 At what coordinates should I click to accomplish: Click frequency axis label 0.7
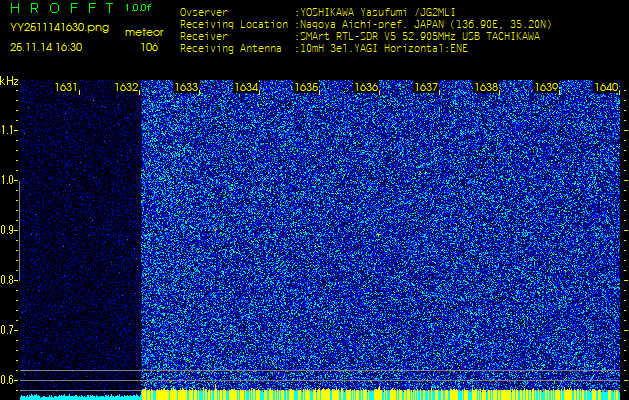[x=8, y=330]
